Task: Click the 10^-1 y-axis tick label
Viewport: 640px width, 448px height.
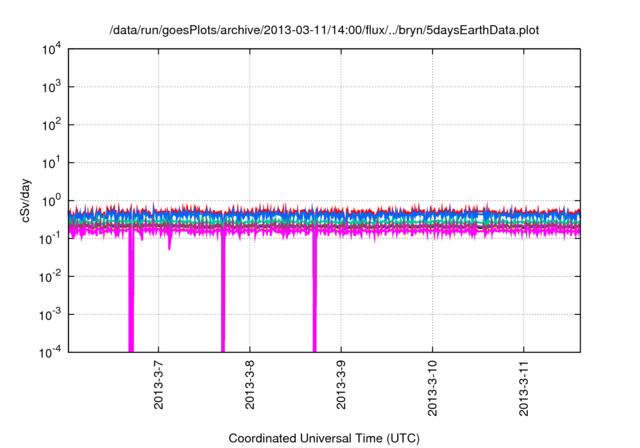Action: point(51,239)
